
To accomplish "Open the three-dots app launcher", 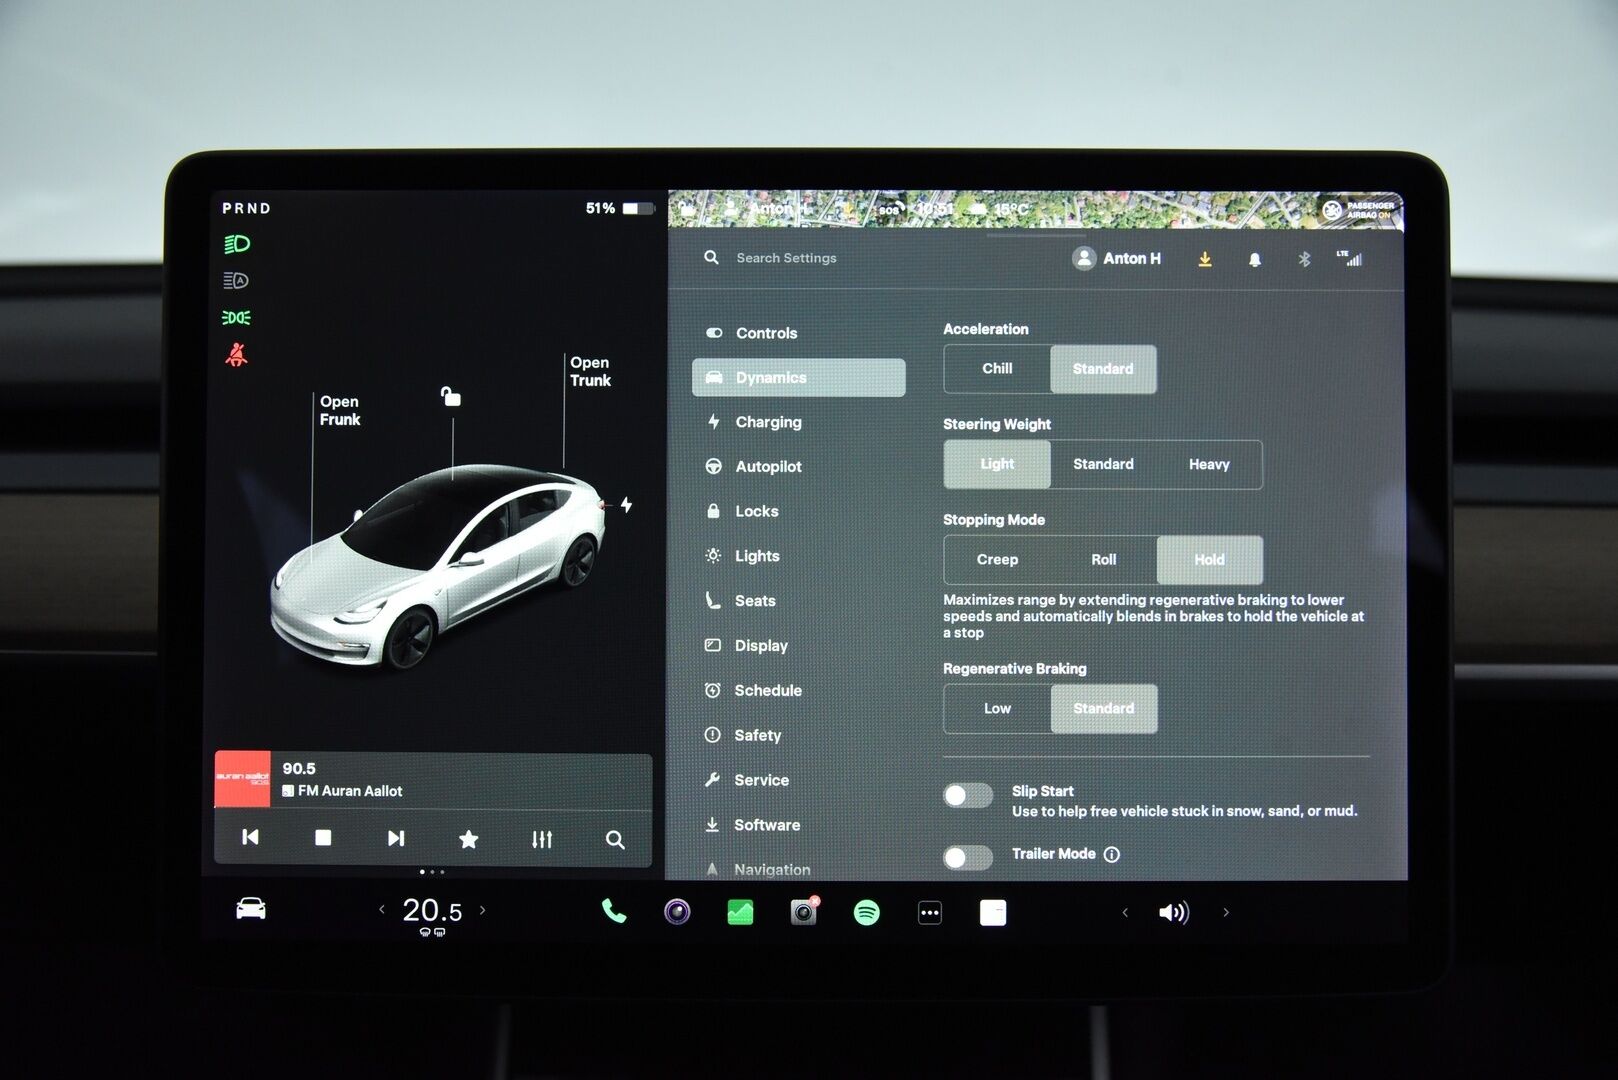I will pos(930,912).
